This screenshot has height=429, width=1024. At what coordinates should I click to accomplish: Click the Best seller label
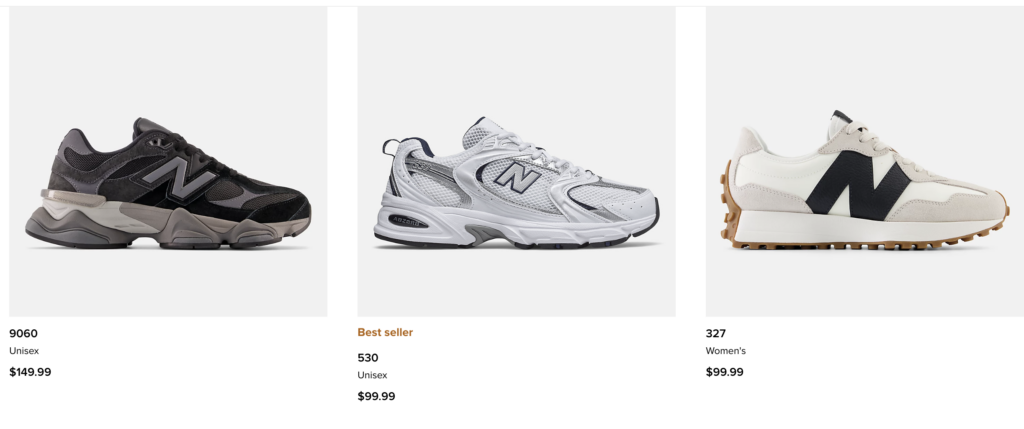coord(385,332)
